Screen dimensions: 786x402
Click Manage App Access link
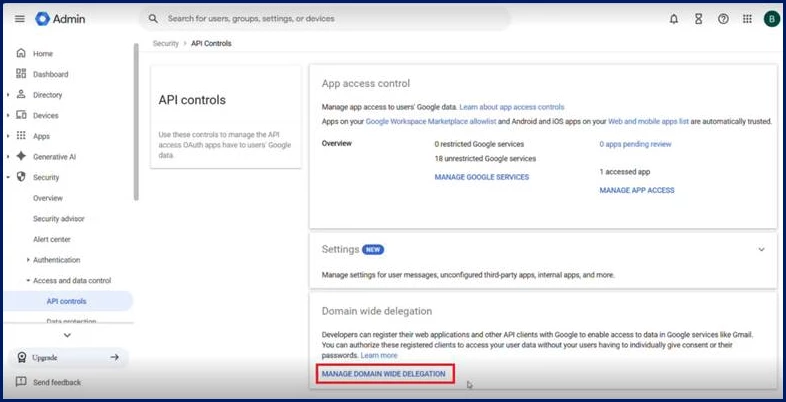[x=637, y=190]
